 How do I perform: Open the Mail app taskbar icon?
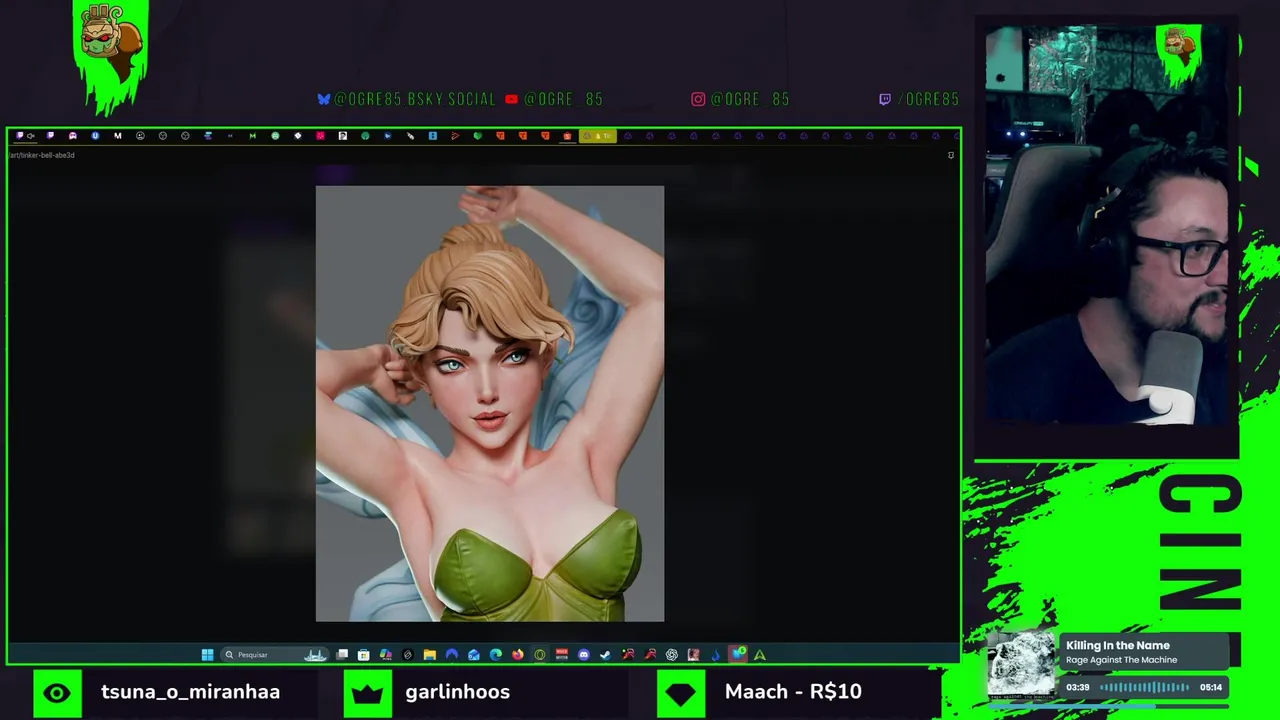pos(473,655)
